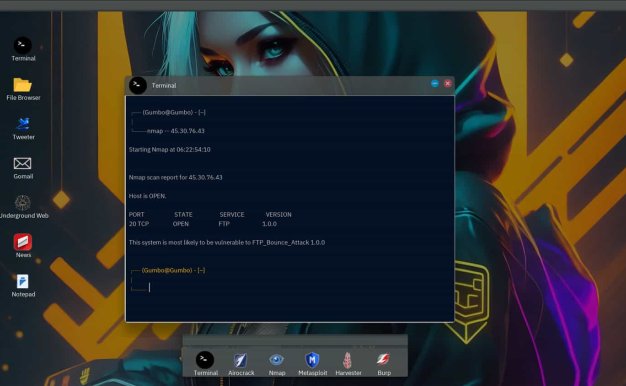Launch Nmap from the dock
Image resolution: width=626 pixels, height=386 pixels.
pos(276,360)
